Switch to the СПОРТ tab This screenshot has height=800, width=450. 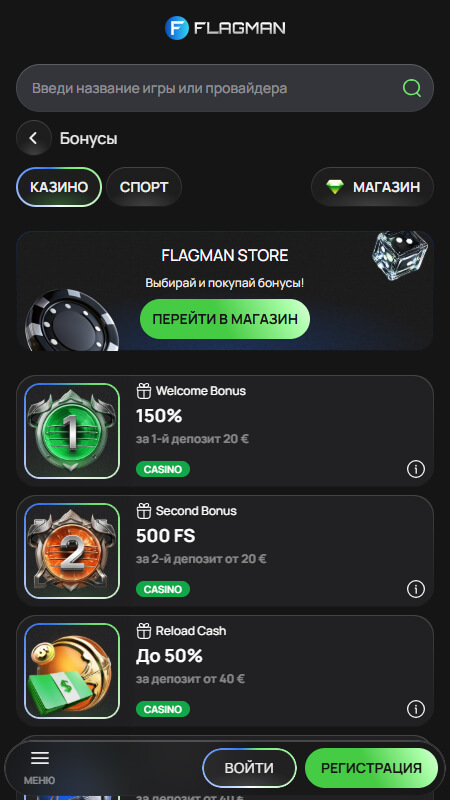[x=144, y=187]
